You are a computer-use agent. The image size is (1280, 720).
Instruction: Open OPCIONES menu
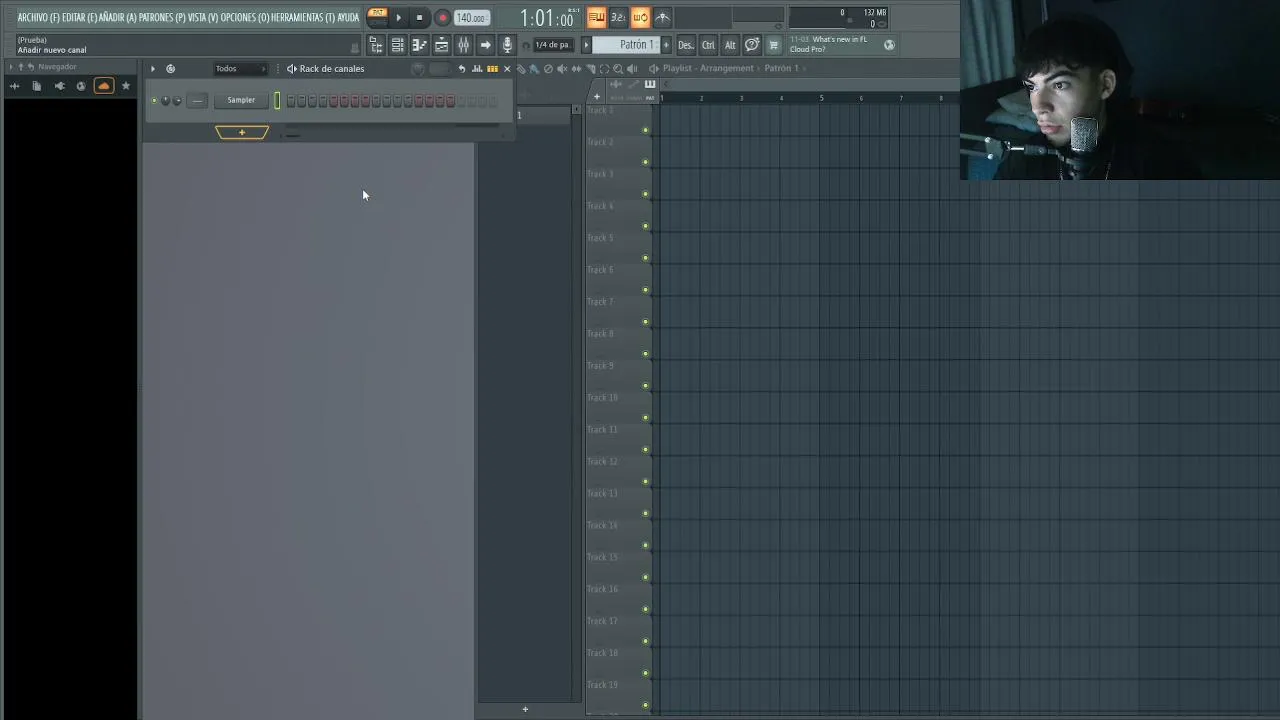[245, 18]
